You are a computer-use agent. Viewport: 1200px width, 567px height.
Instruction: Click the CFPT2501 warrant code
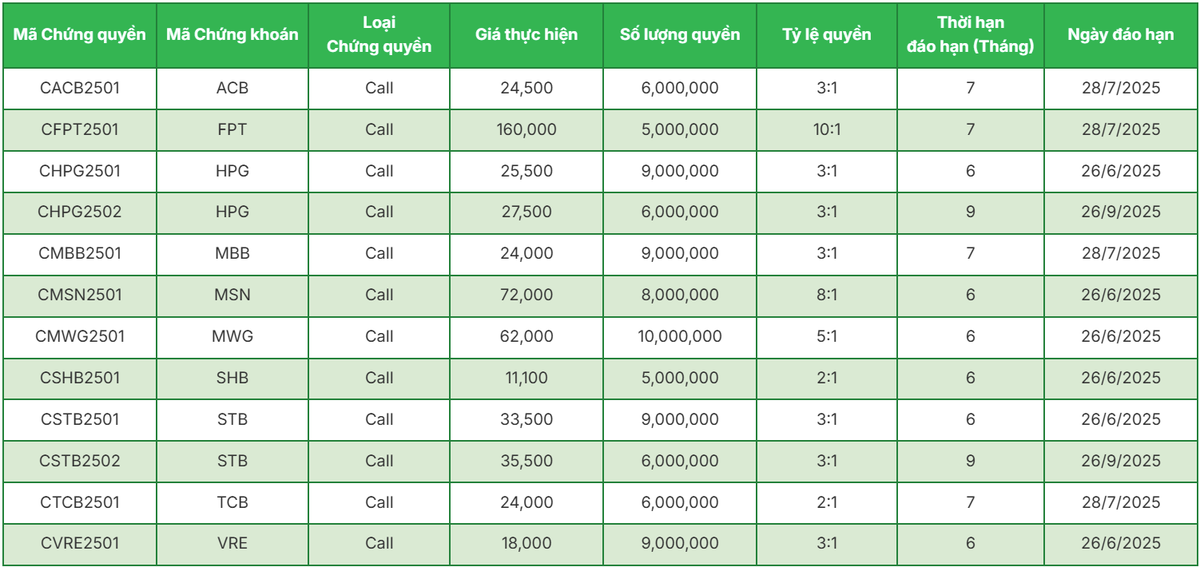[x=80, y=129]
